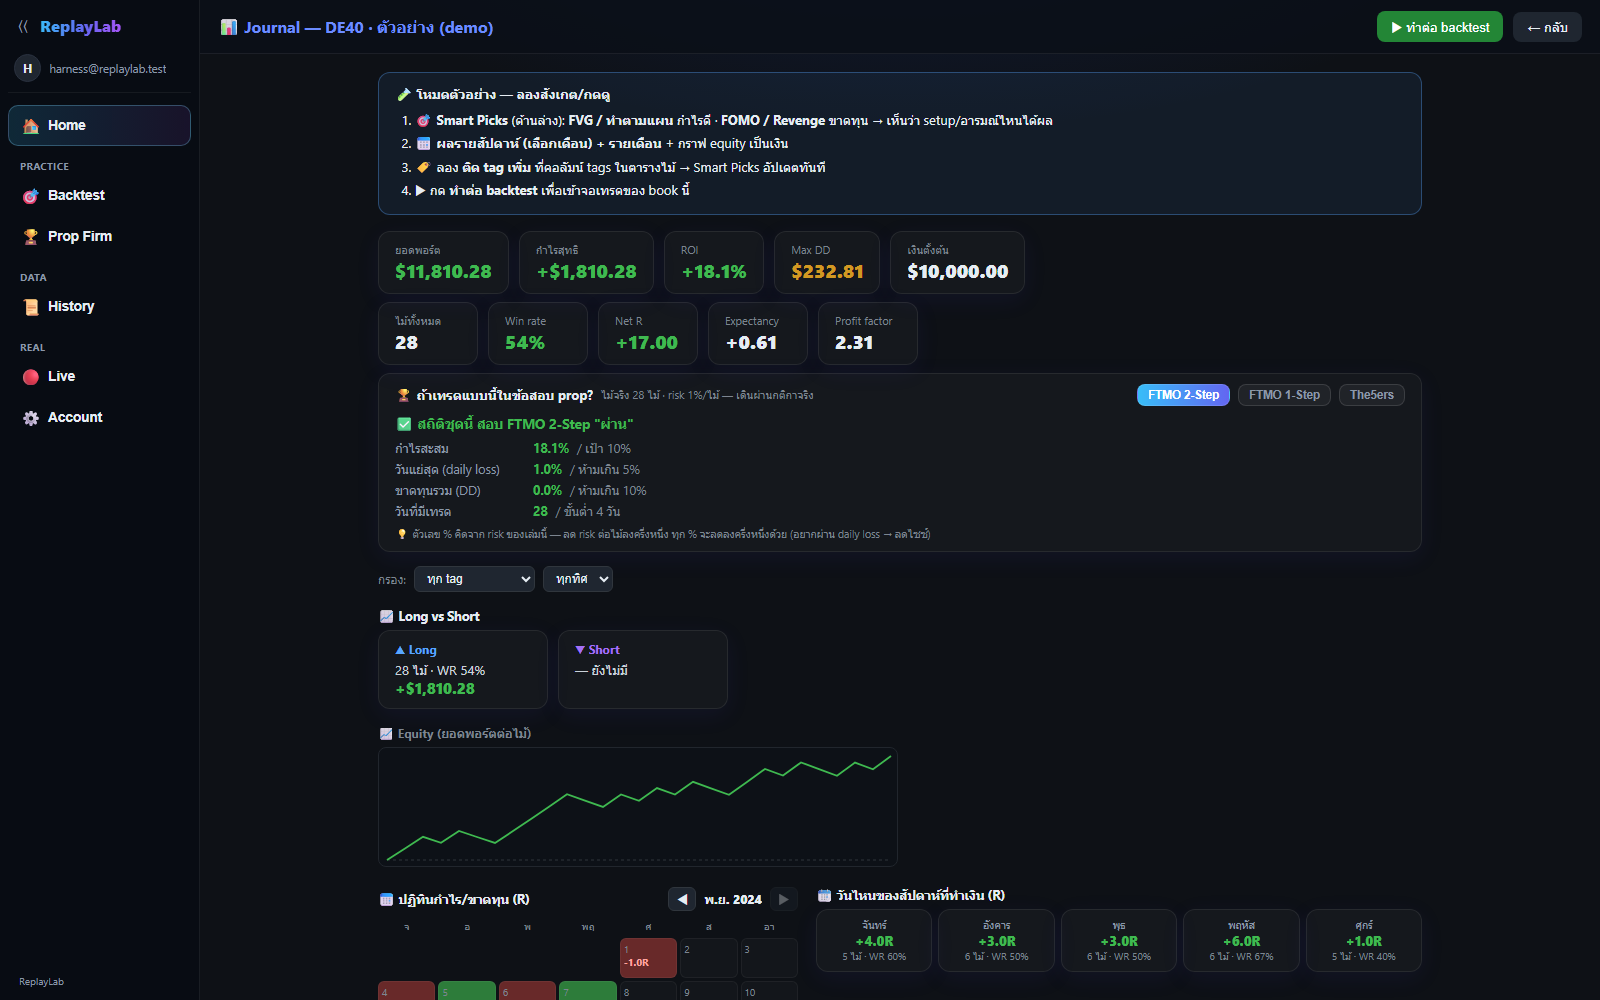Click the Home house icon
Image resolution: width=1600 pixels, height=1000 pixels.
[31, 126]
